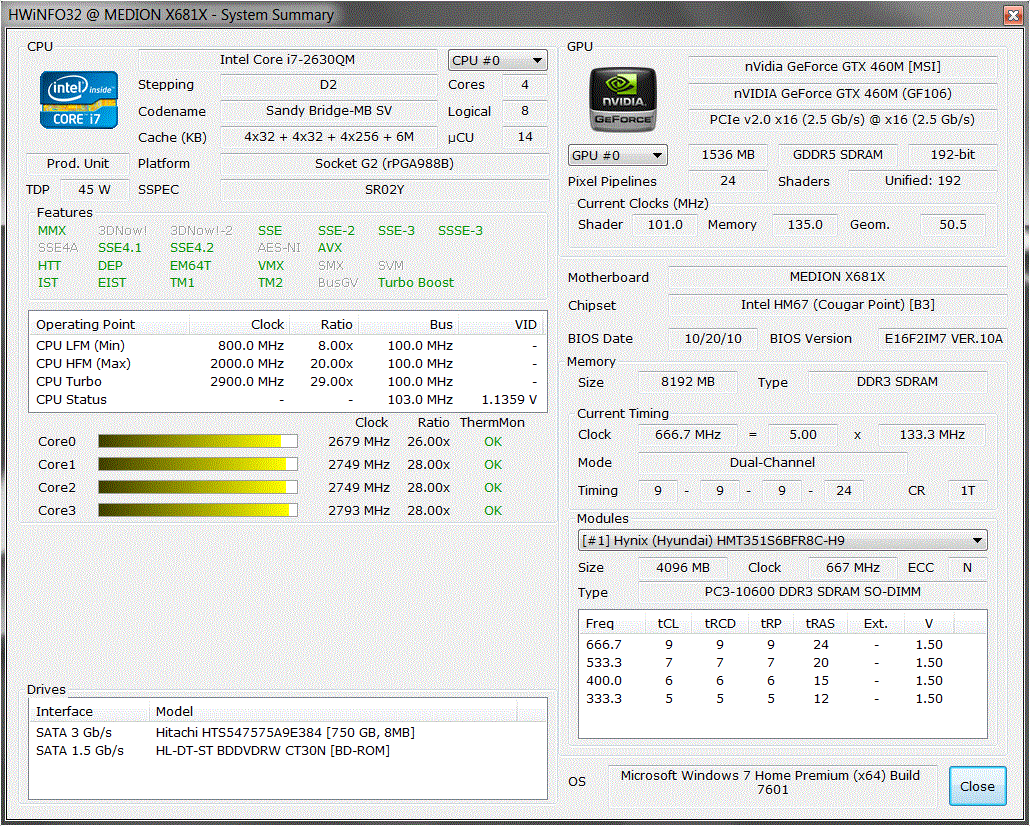Click the VID column header

pyautogui.click(x=503, y=325)
